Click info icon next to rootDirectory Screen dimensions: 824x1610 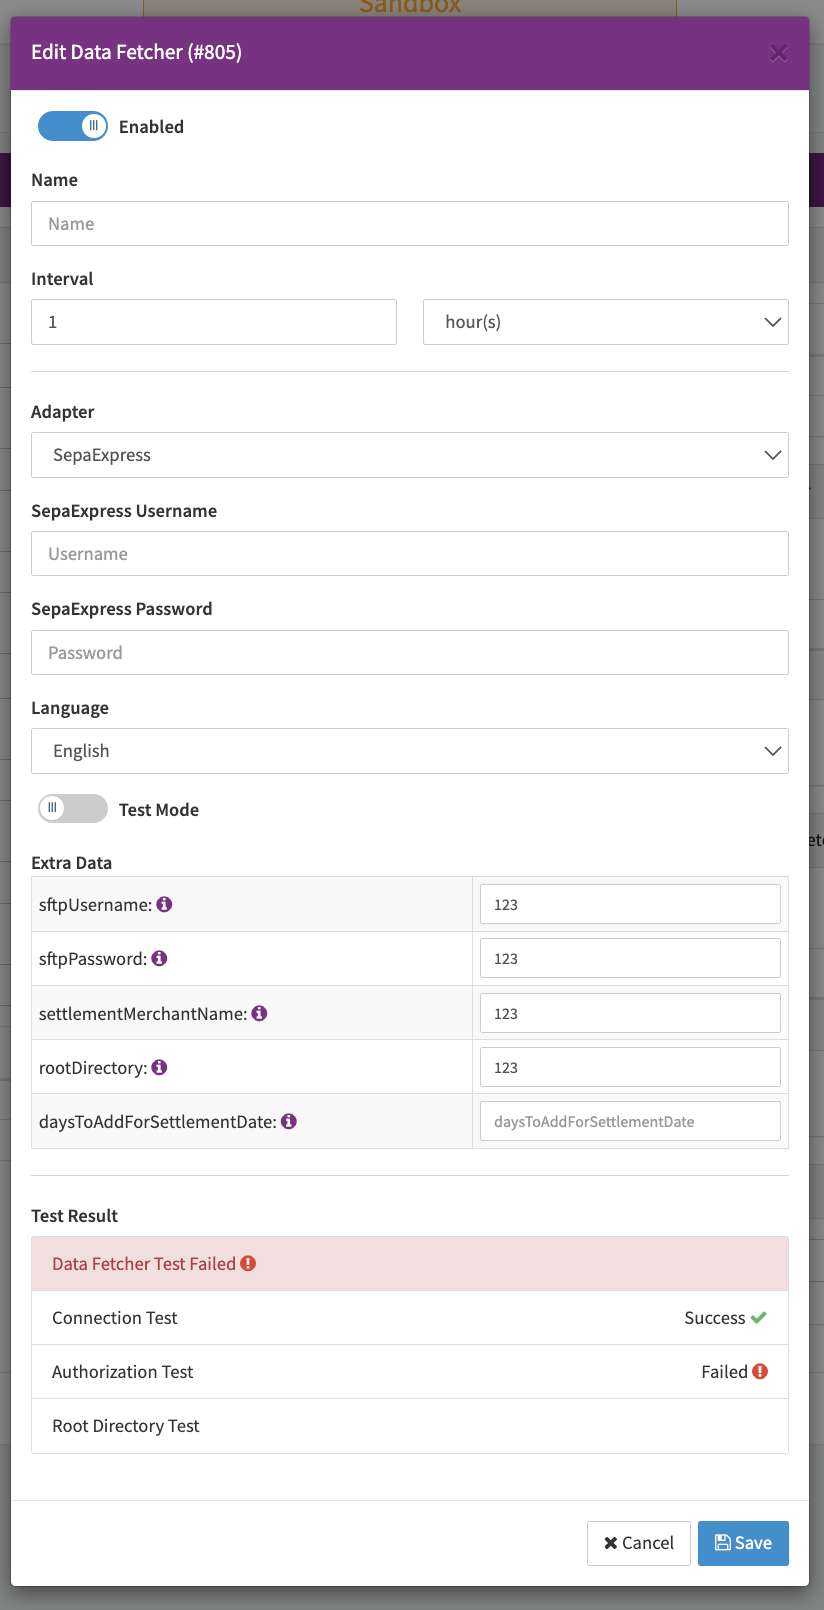159,1067
